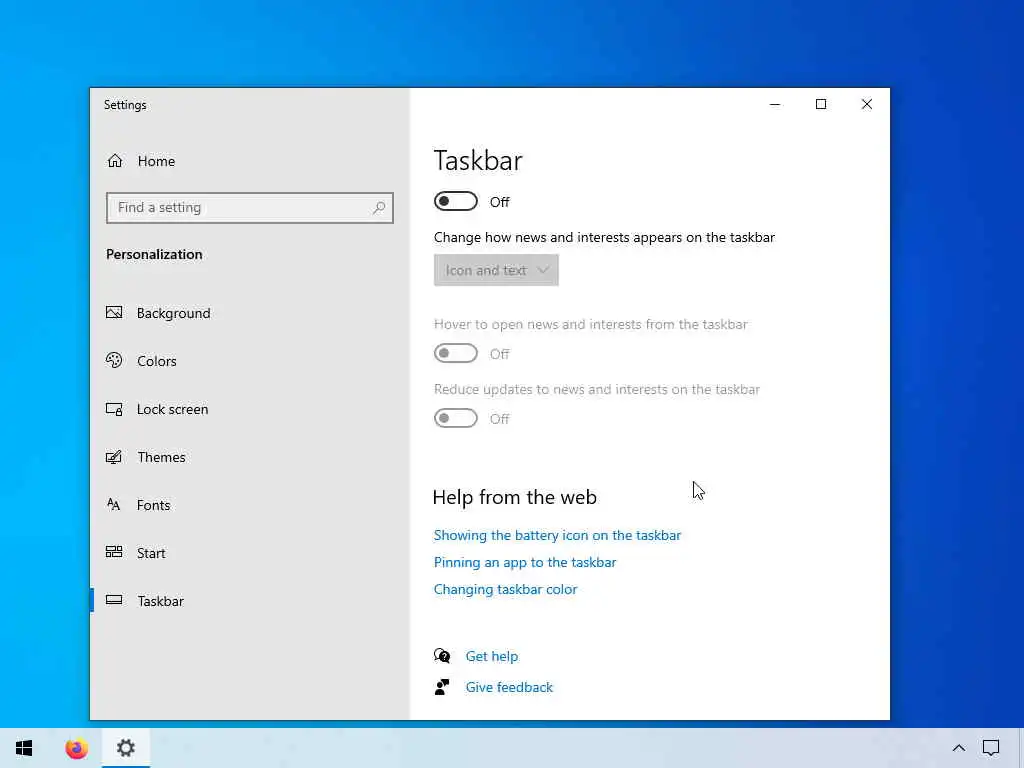This screenshot has height=768, width=1024.
Task: Click the Help from the web heading
Action: (515, 497)
